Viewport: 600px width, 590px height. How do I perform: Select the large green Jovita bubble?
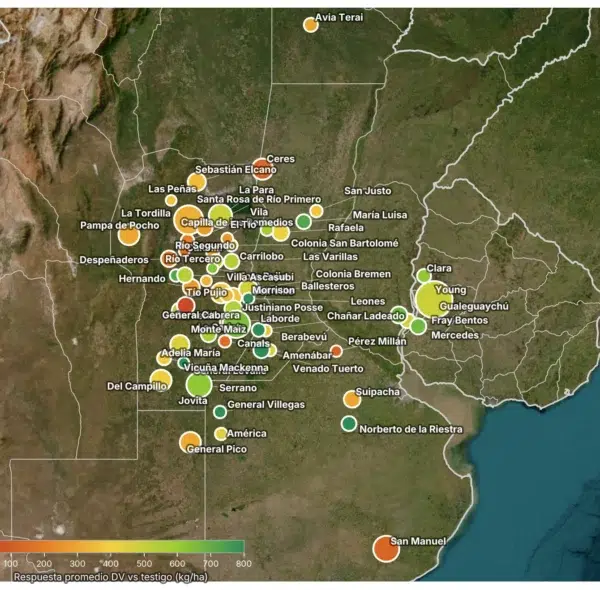coord(199,384)
